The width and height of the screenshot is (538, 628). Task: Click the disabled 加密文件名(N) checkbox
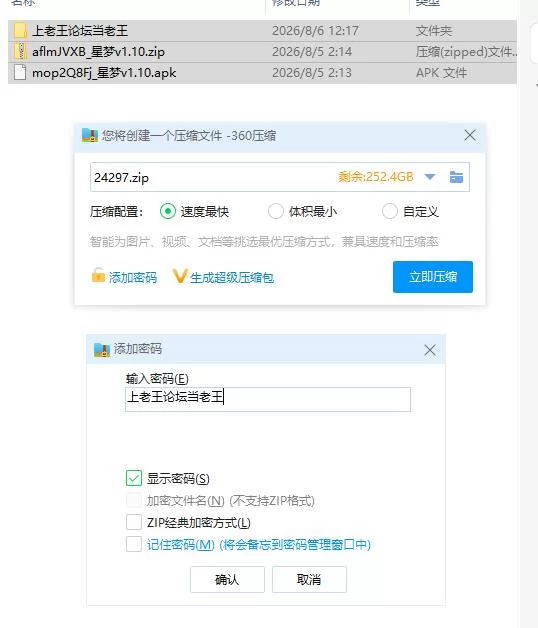pos(134,500)
